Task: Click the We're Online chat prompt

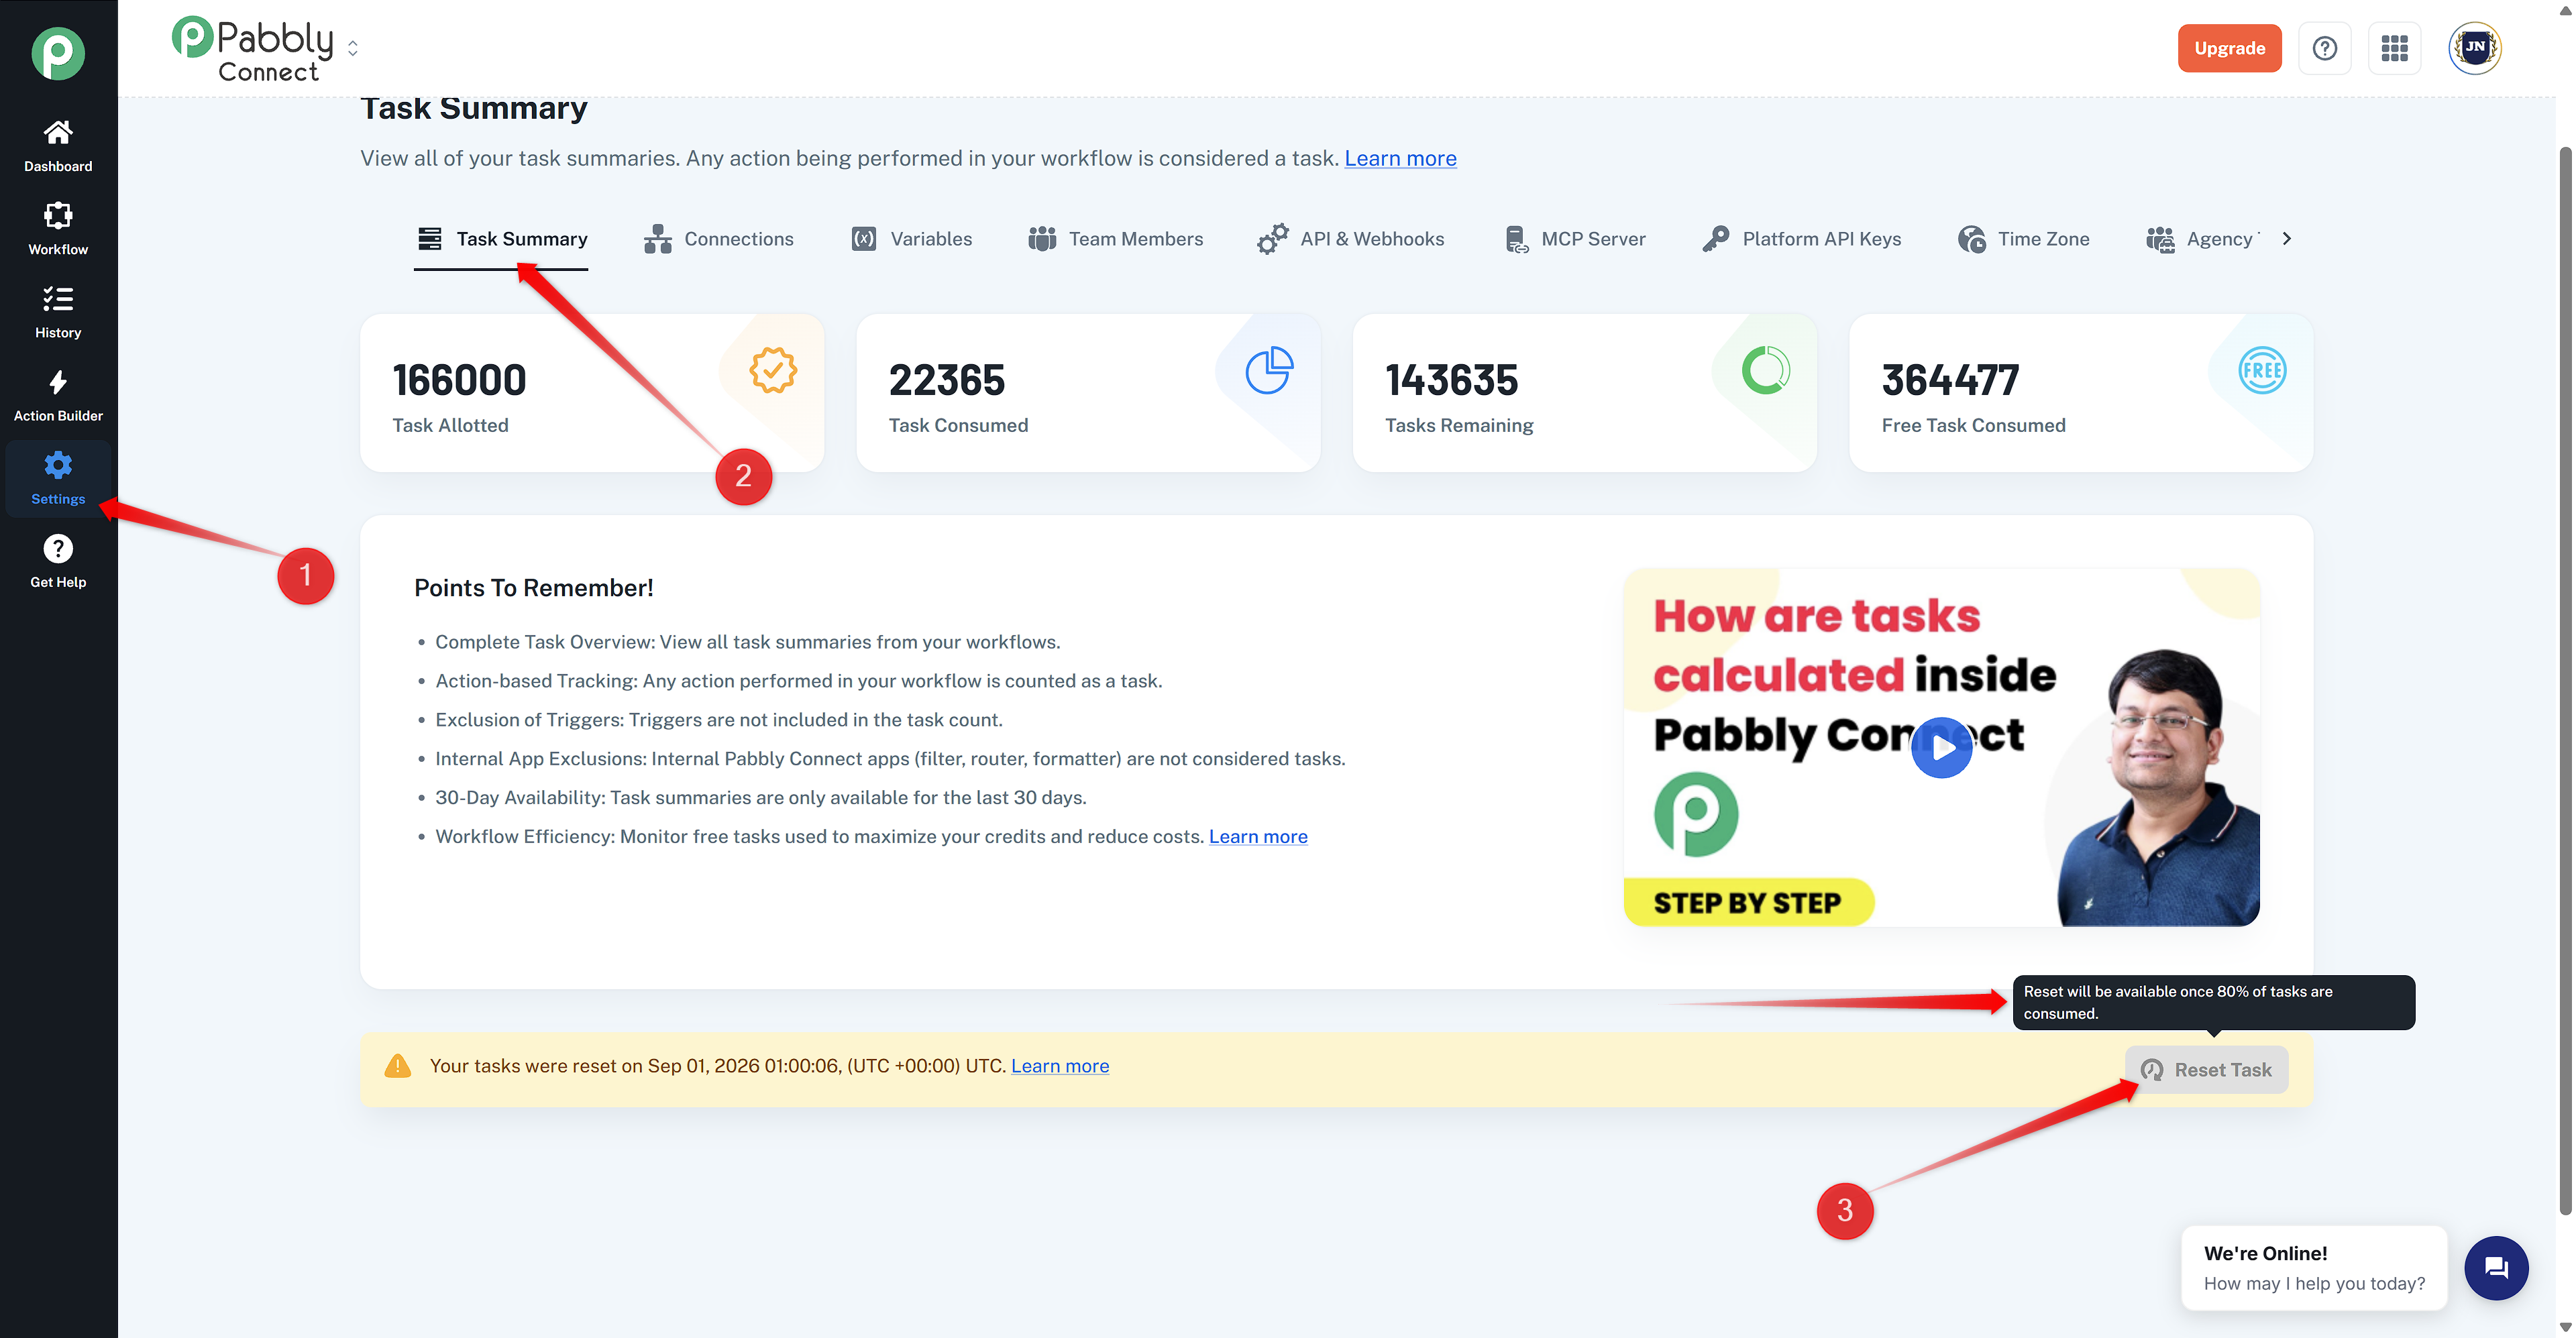Action: [x=2315, y=1268]
